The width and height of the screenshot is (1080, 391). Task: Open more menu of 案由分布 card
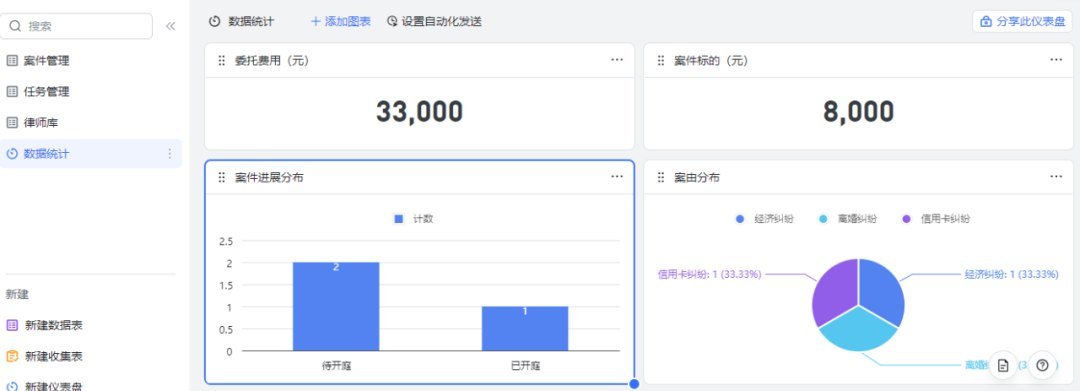1056,177
